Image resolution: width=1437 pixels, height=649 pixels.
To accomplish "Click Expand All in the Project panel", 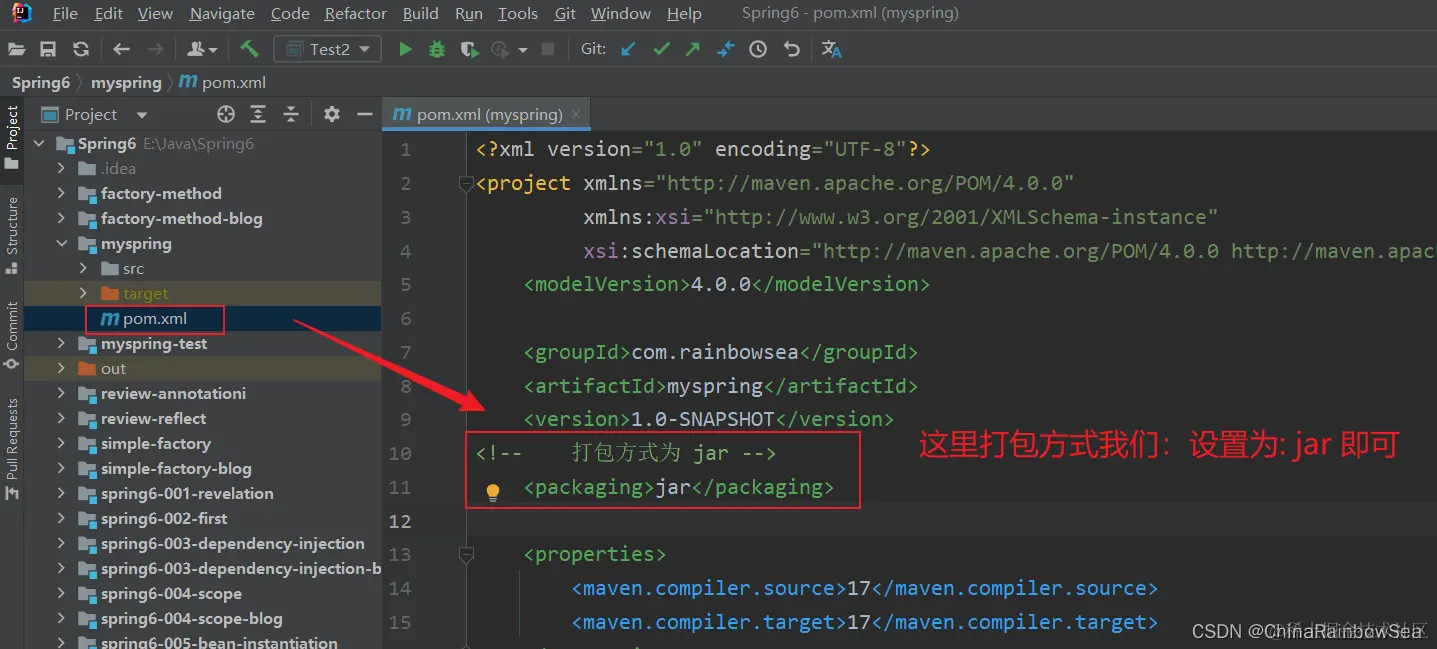I will [x=258, y=114].
